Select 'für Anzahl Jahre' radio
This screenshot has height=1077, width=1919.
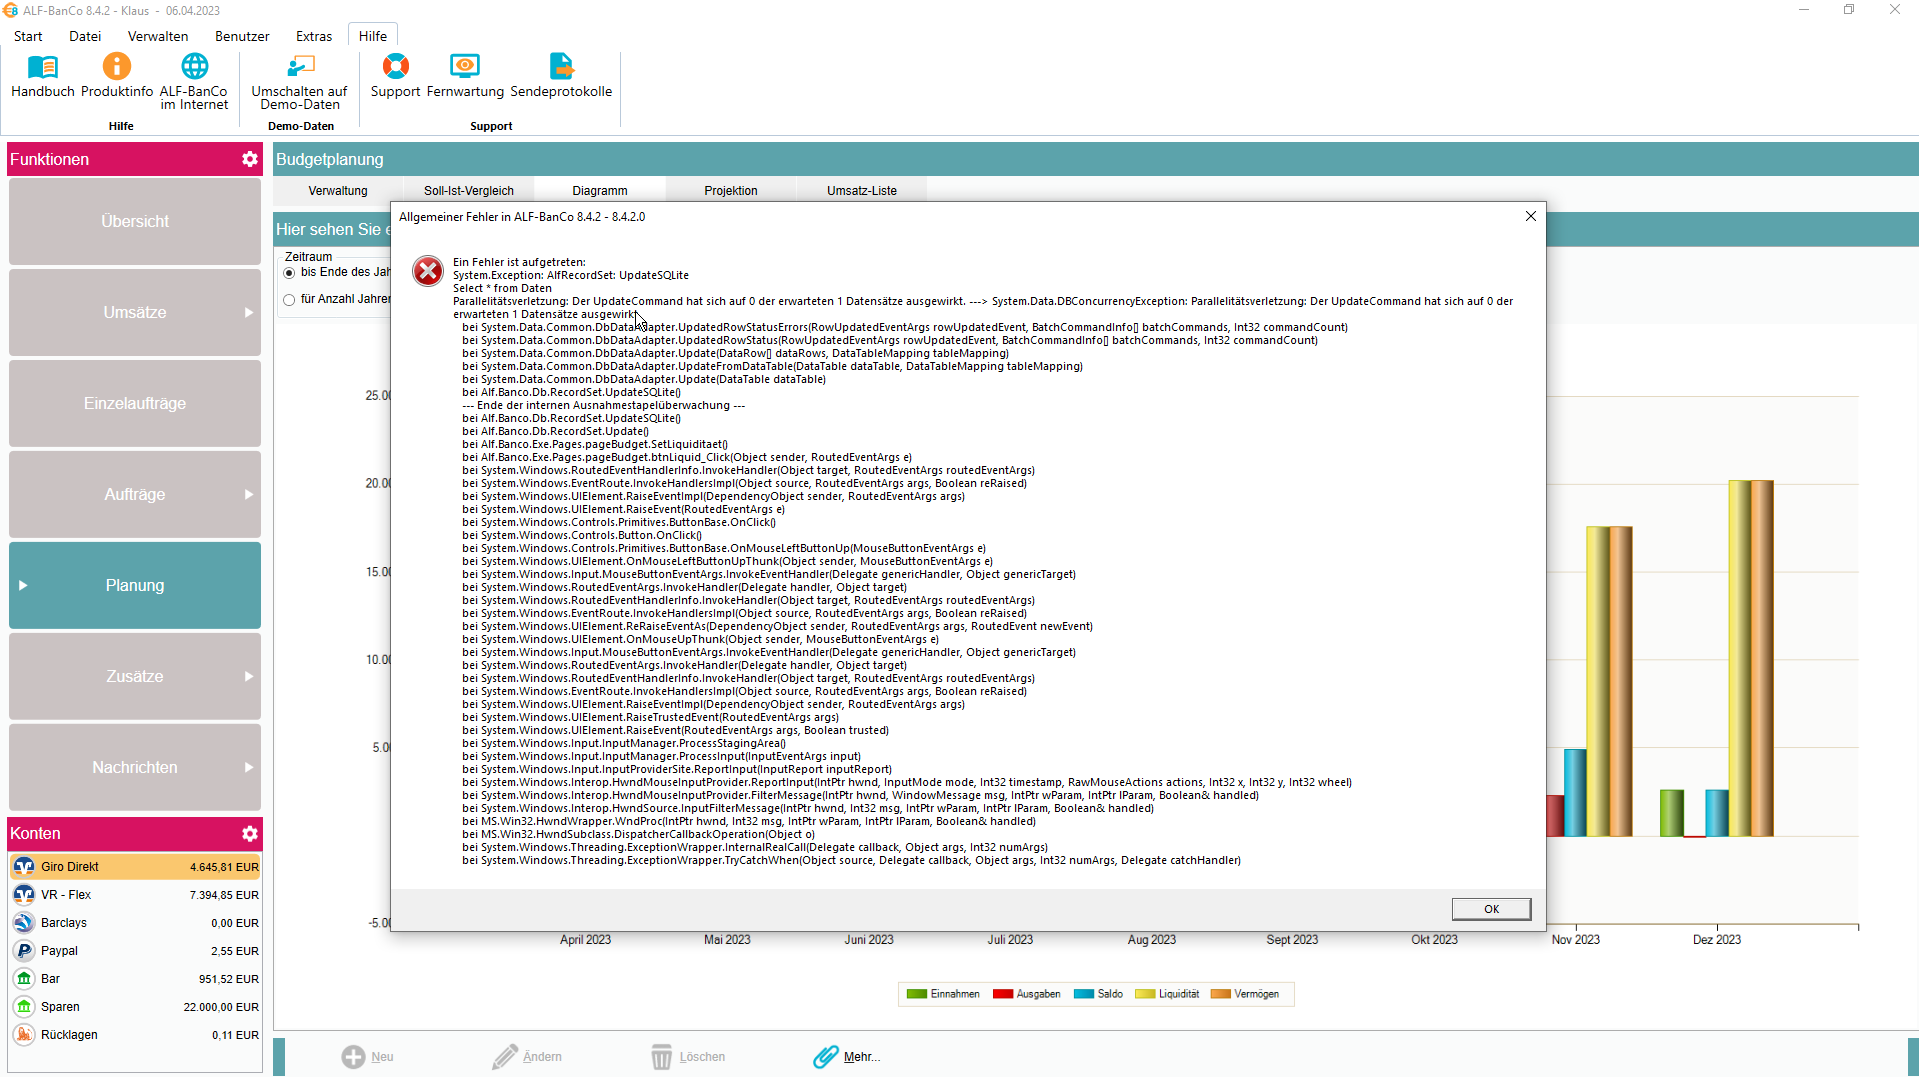point(289,299)
